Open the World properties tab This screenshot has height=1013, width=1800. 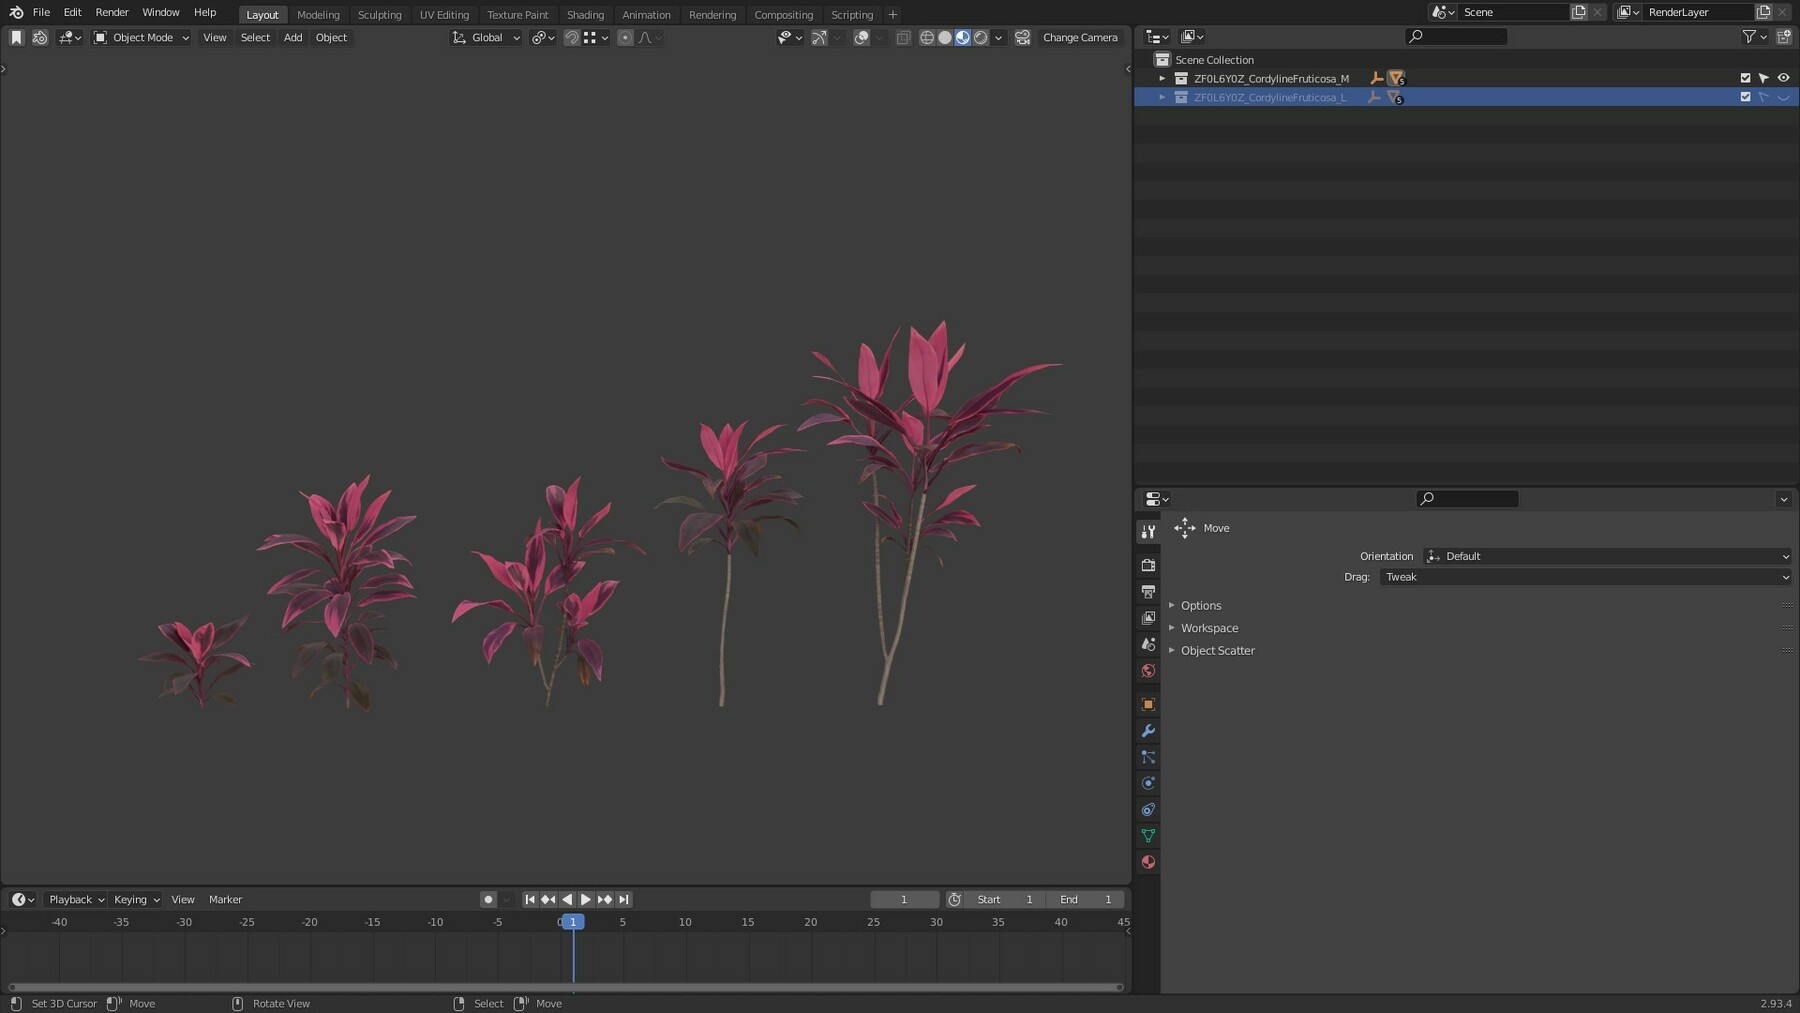click(1148, 671)
